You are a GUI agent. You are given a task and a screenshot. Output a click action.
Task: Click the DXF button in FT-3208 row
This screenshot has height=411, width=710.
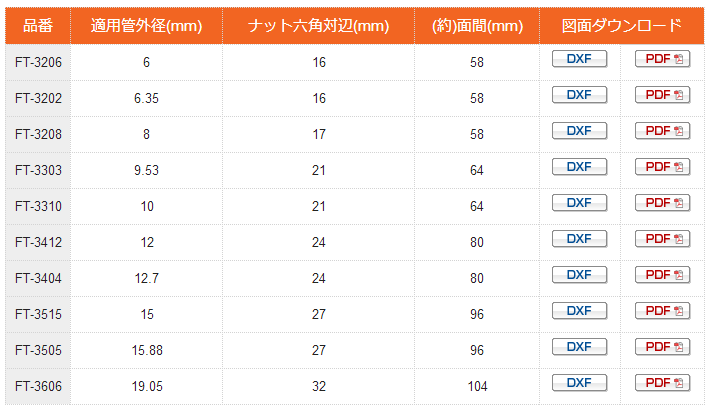[x=579, y=131]
